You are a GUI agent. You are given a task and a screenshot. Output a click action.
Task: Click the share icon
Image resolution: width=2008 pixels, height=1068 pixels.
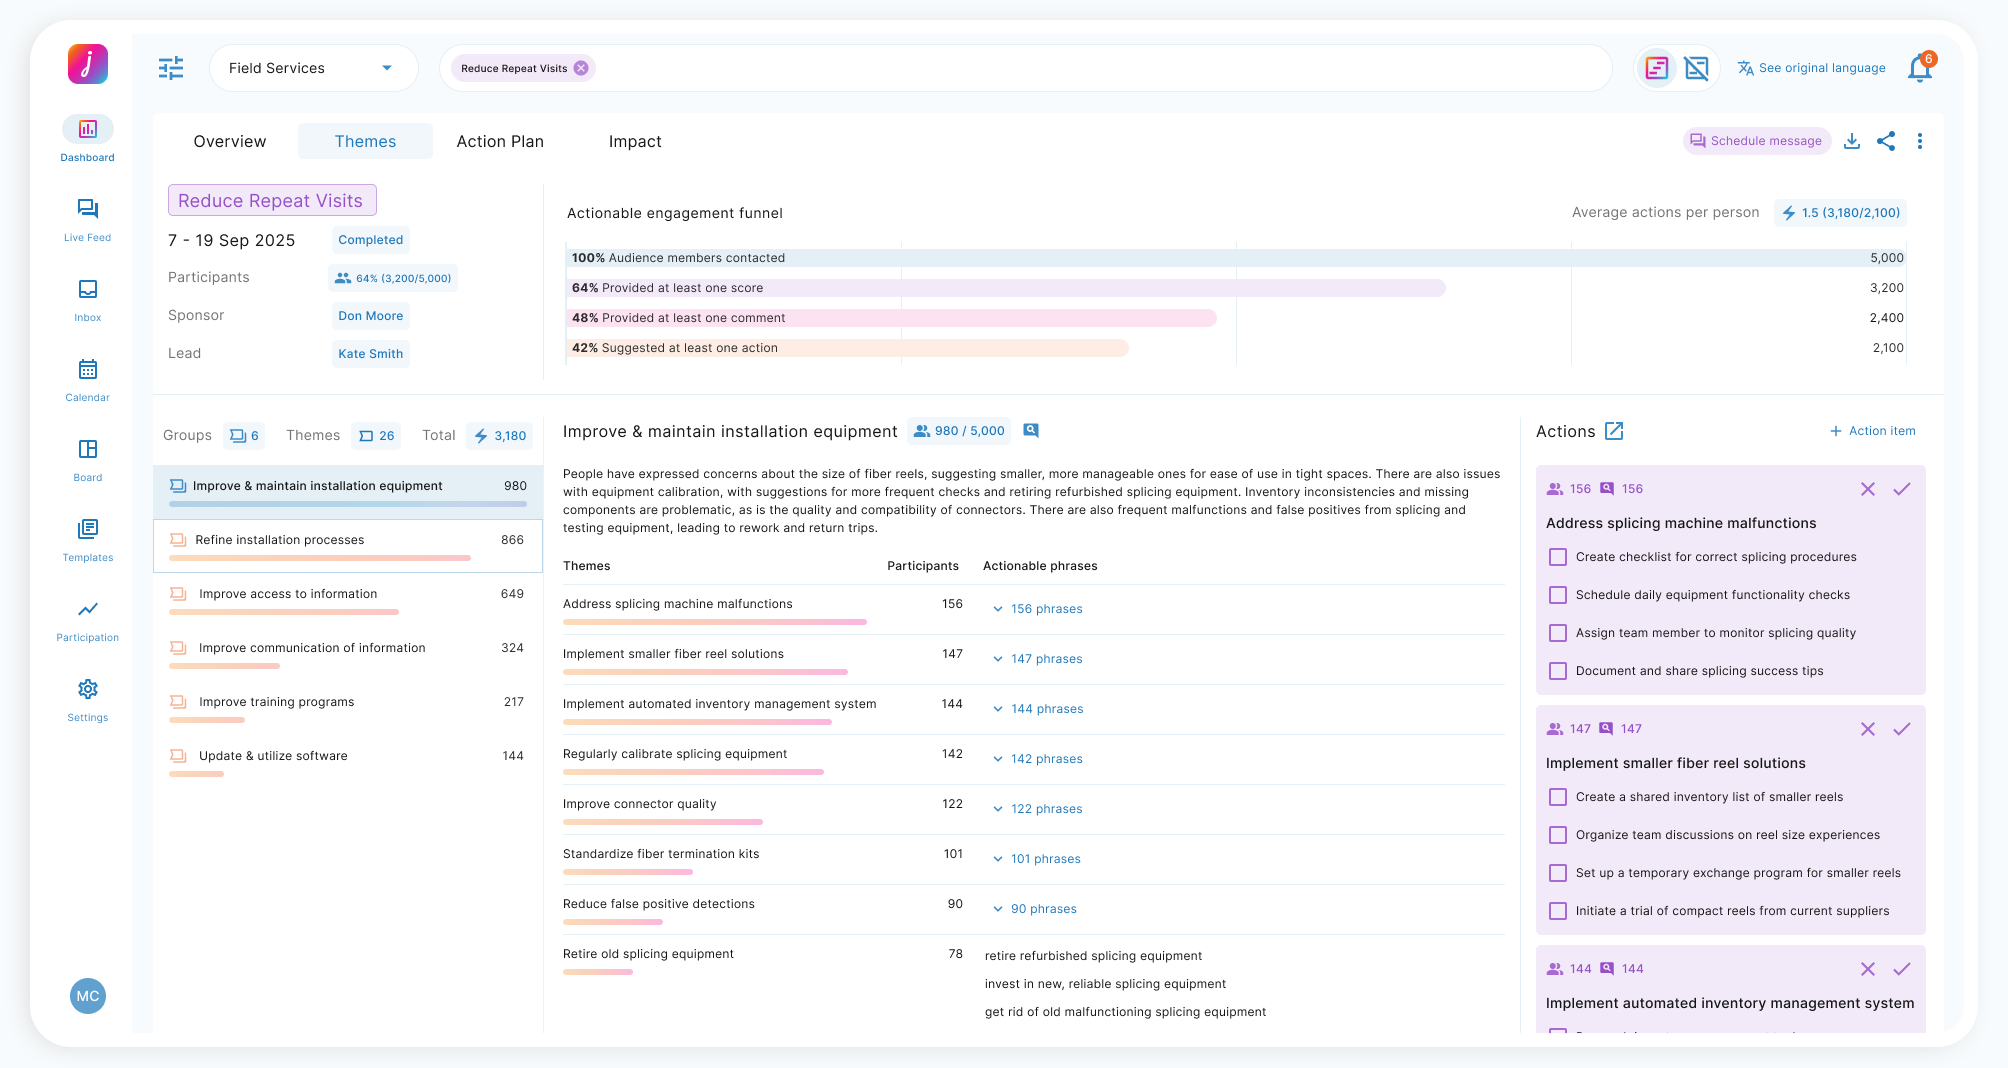[1886, 141]
